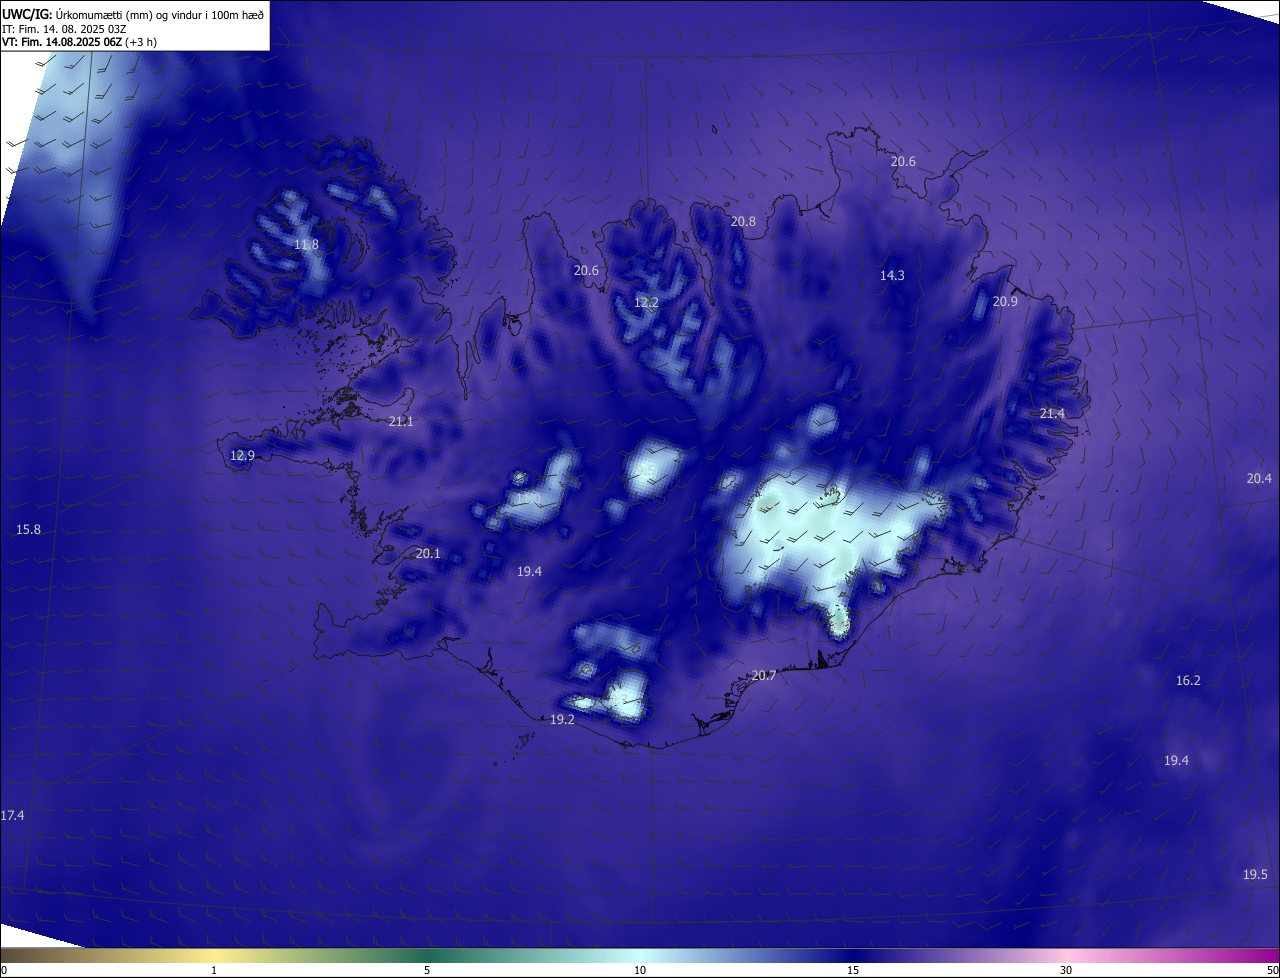Viewport: 1280px width, 978px height.
Task: Click the 14.3 map value
Action: [892, 275]
